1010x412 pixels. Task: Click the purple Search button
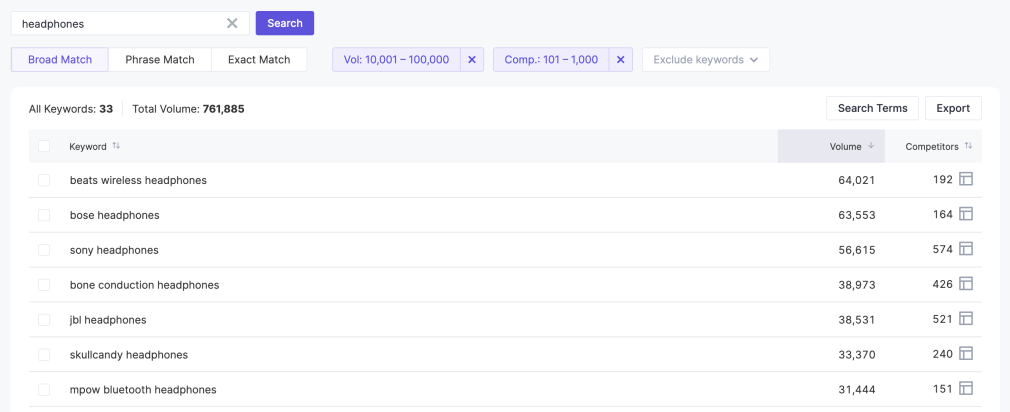point(285,23)
